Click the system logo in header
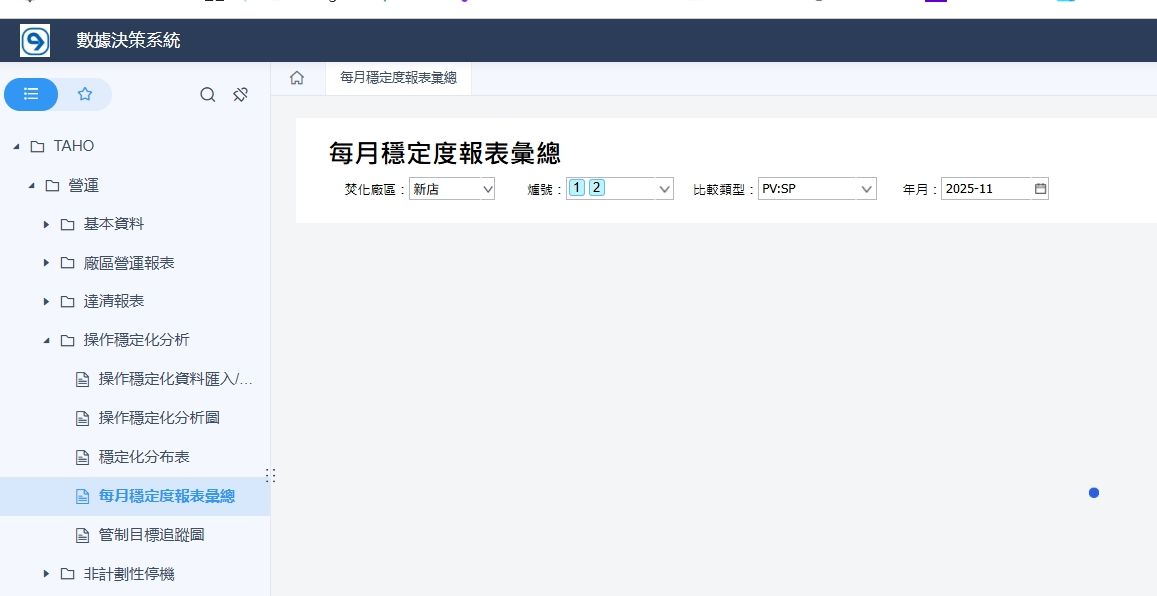 [35, 41]
